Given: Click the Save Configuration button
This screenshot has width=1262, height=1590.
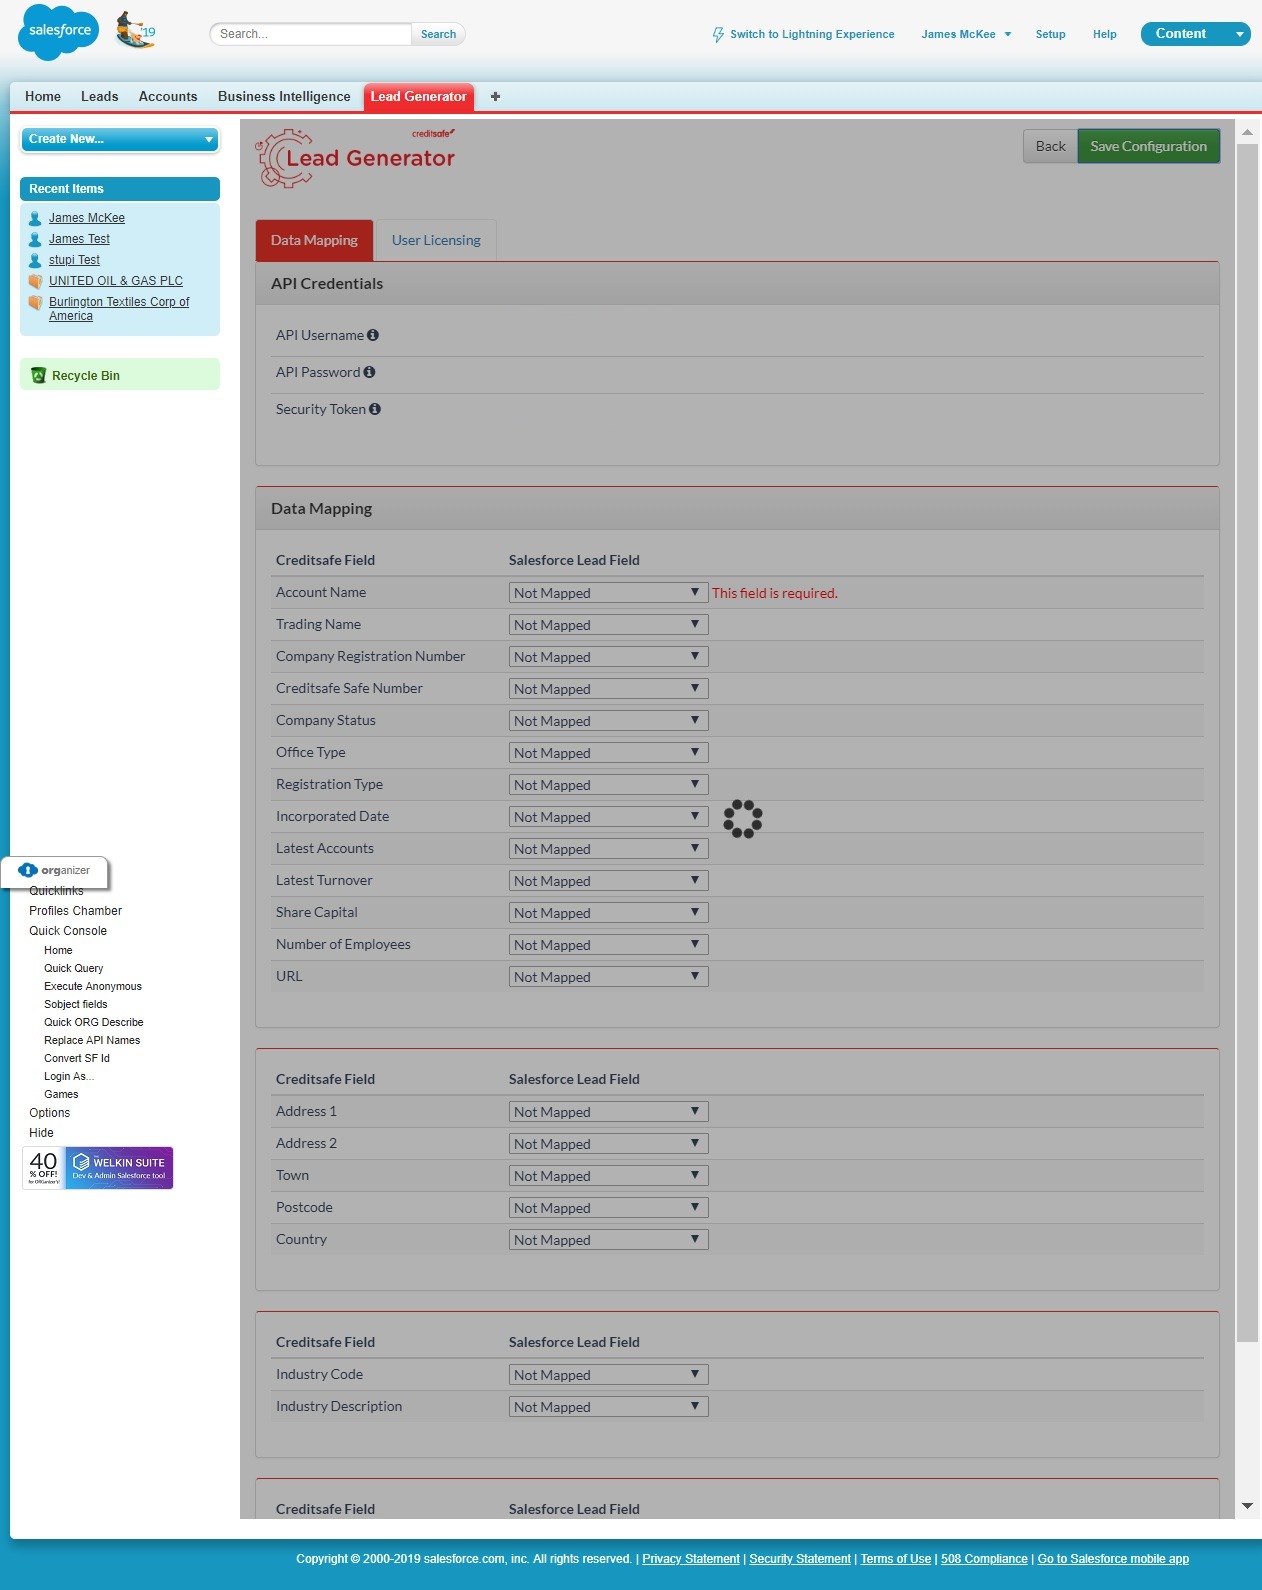Looking at the screenshot, I should coord(1148,146).
